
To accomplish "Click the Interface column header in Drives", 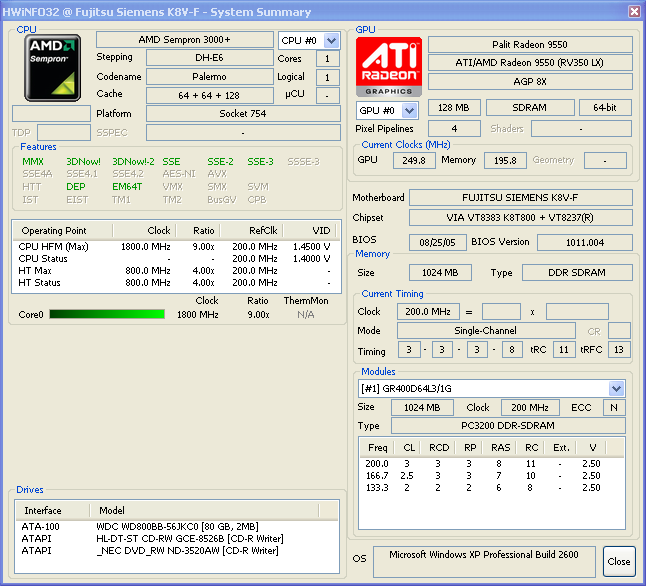I will [43, 510].
